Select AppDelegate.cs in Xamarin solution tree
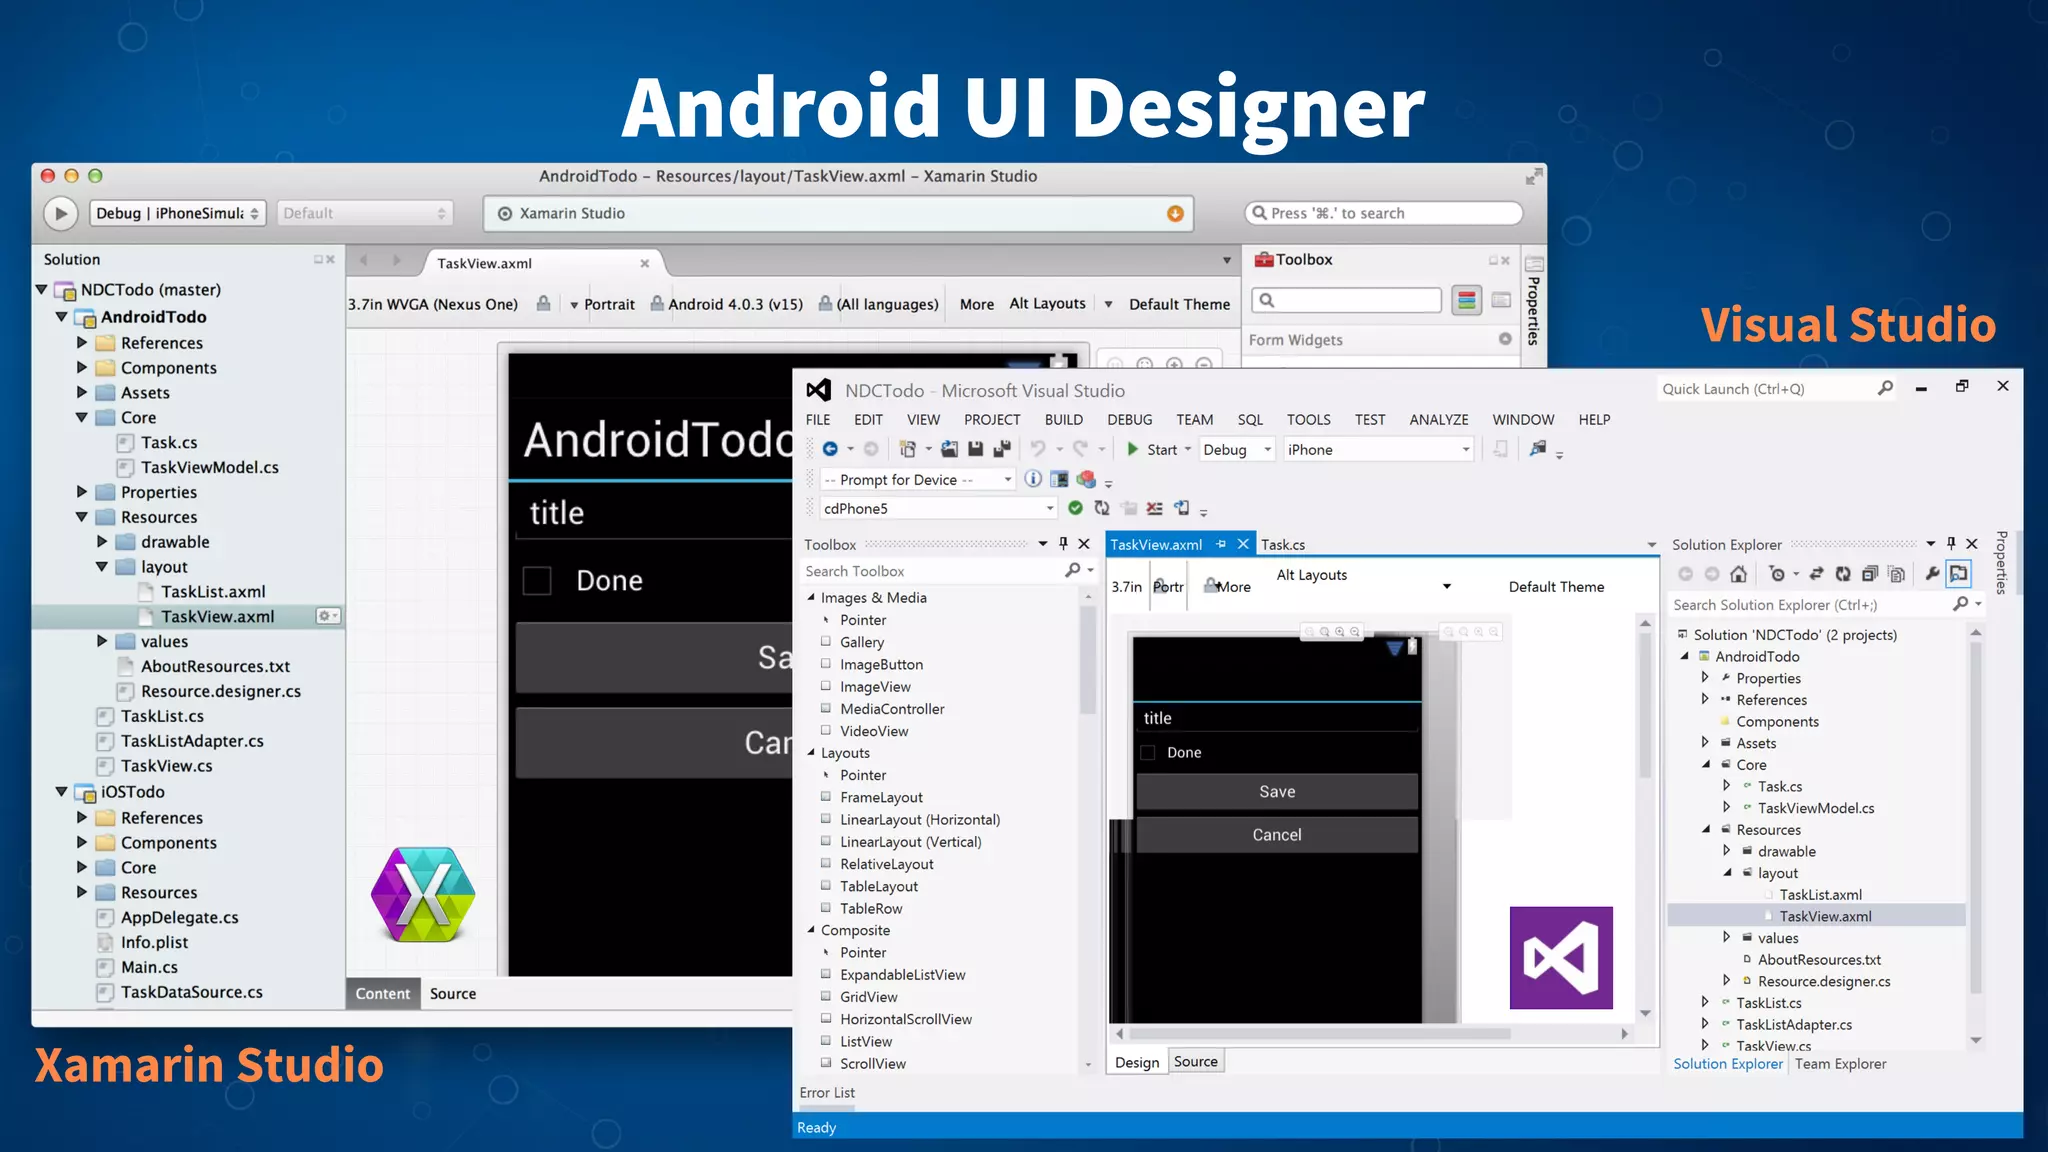 179,917
